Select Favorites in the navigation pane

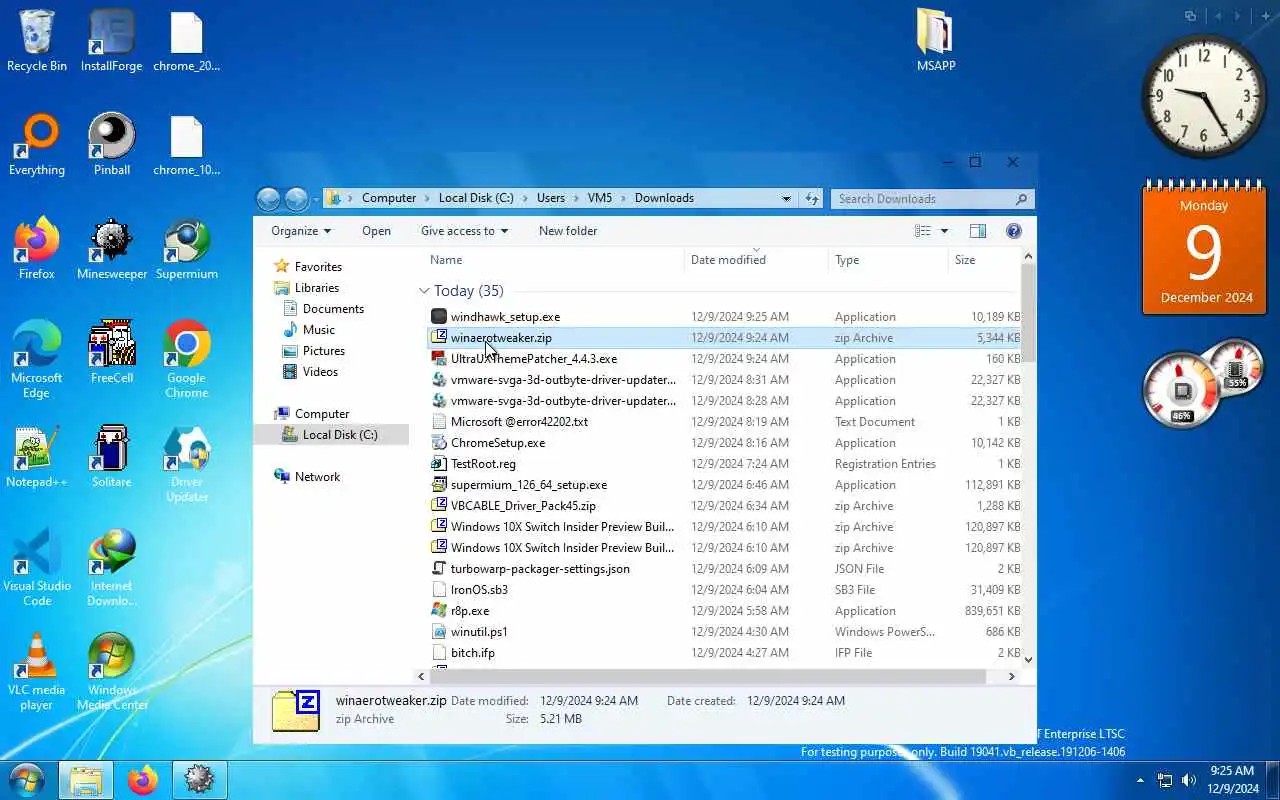click(318, 267)
